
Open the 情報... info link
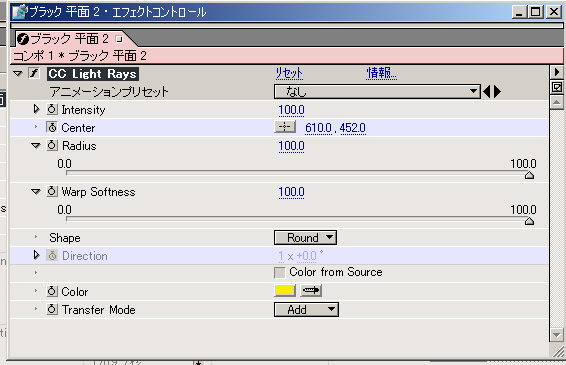pos(381,73)
